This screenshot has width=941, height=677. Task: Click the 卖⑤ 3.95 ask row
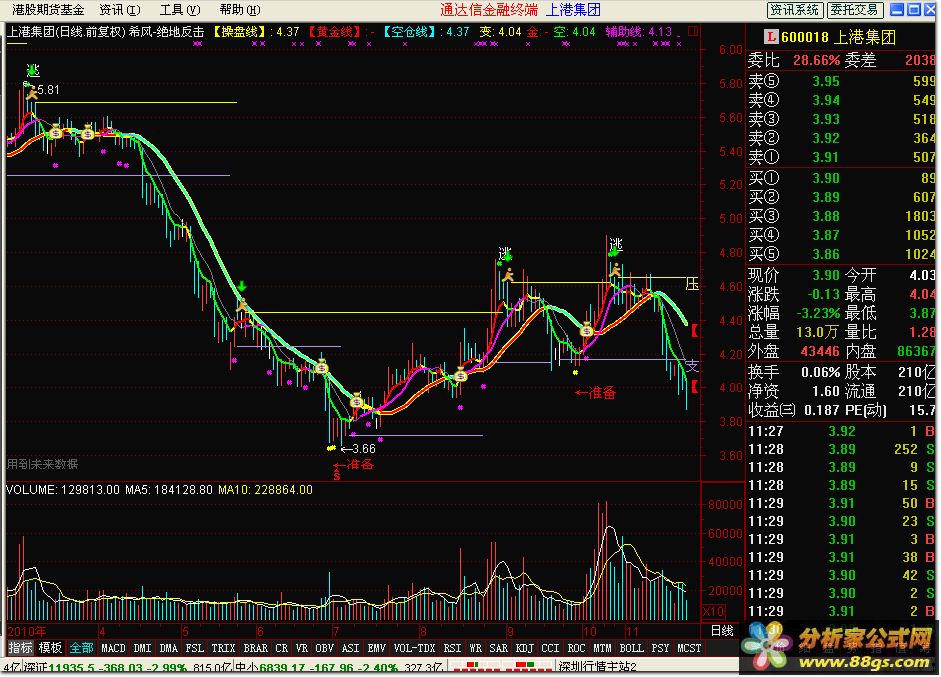click(x=841, y=81)
